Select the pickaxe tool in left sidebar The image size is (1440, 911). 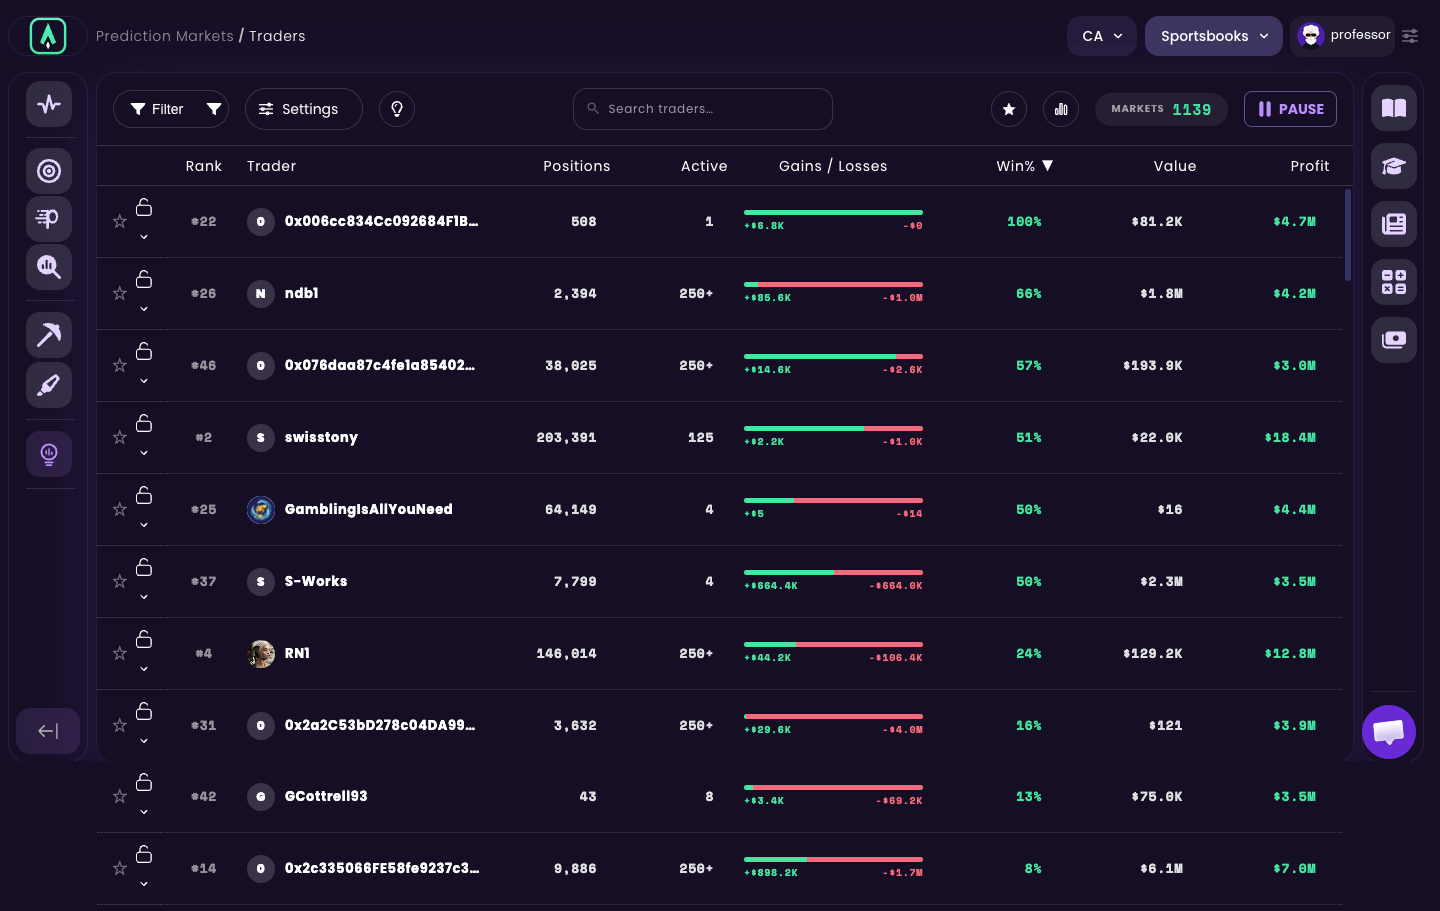click(x=49, y=335)
